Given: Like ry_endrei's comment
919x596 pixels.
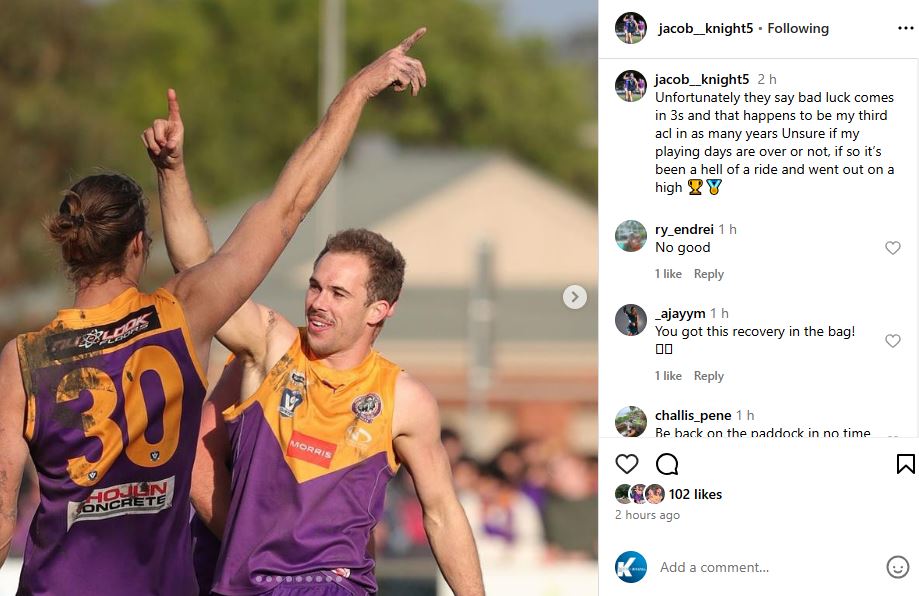Looking at the screenshot, I should coord(893,248).
